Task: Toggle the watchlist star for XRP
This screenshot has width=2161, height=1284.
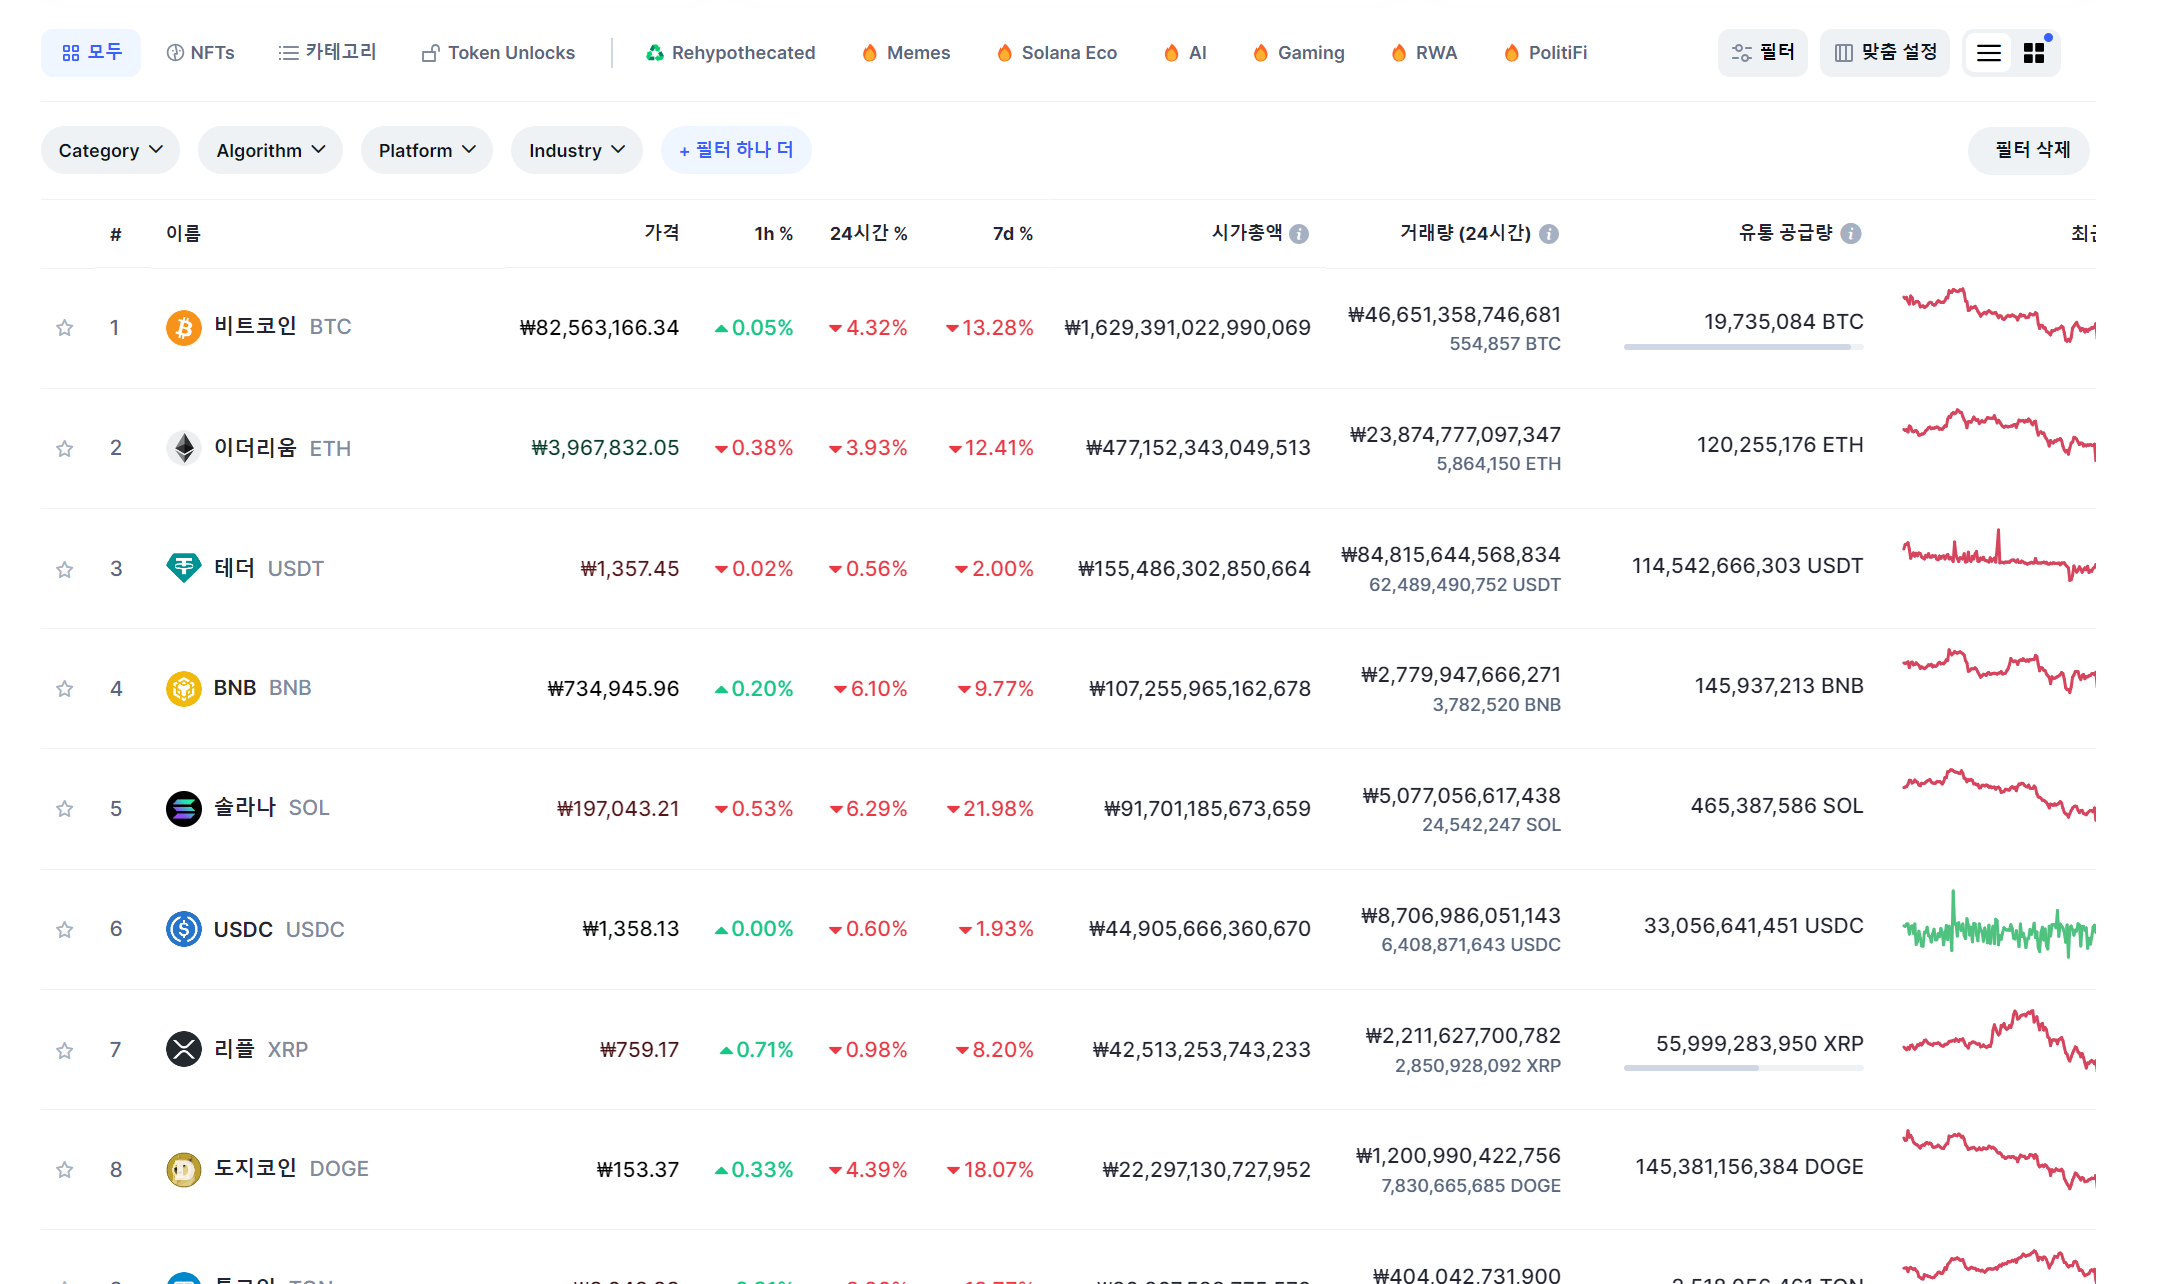Action: point(65,1050)
